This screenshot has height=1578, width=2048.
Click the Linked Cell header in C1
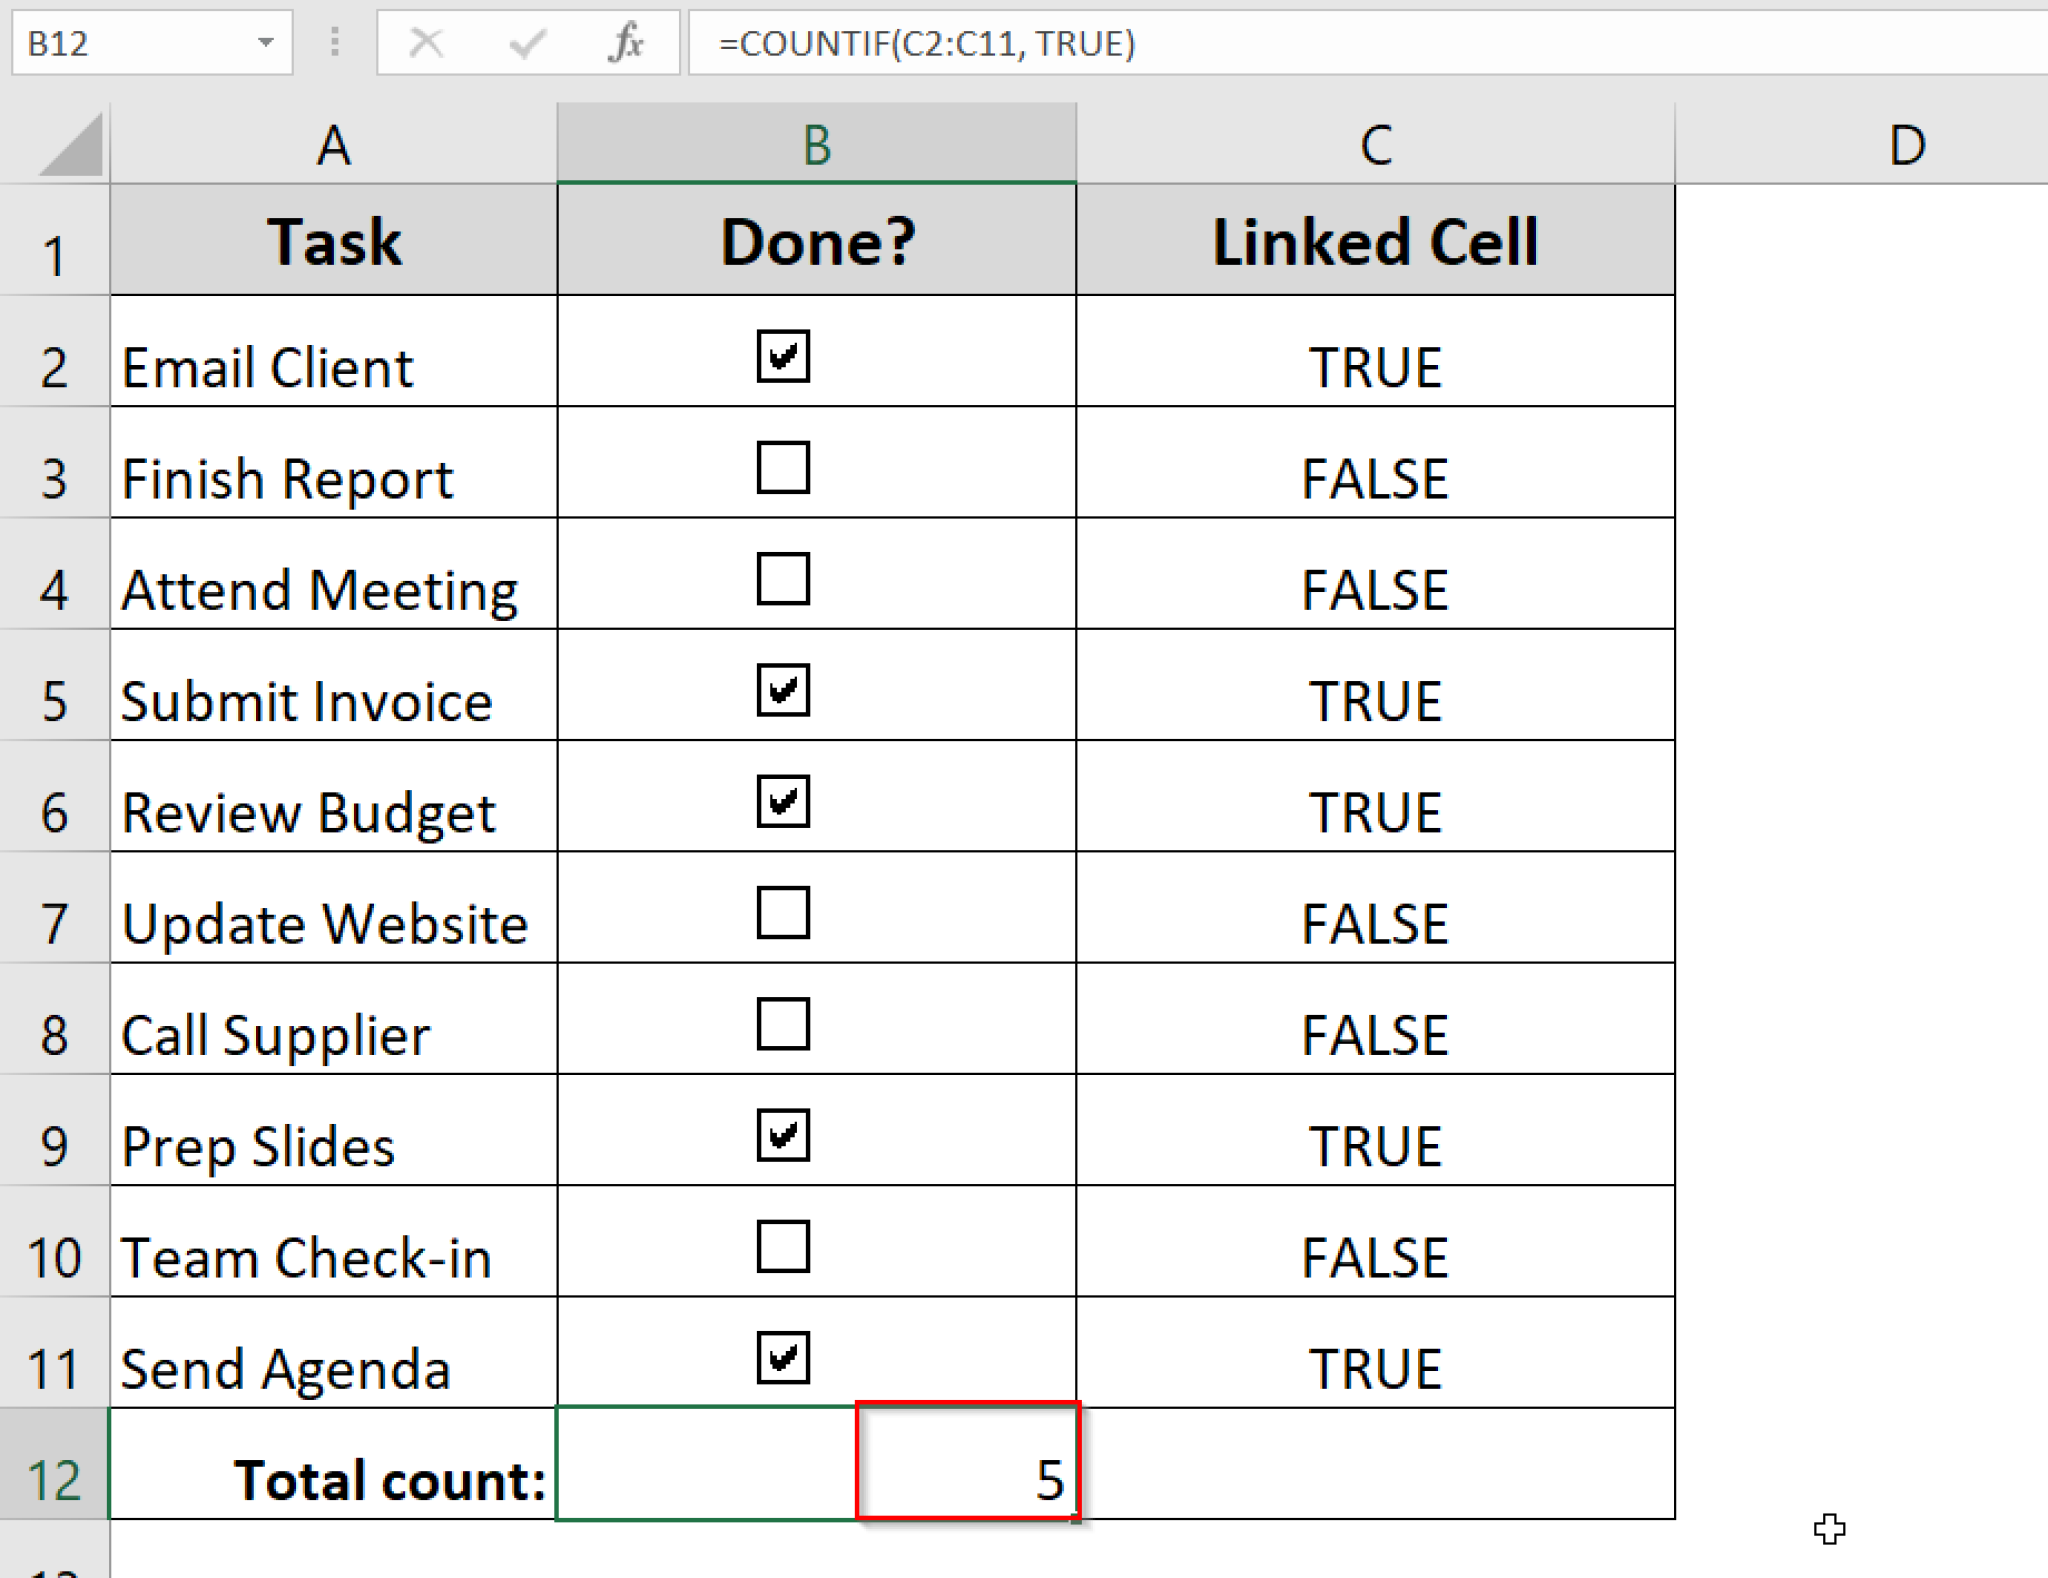pyautogui.click(x=1375, y=240)
